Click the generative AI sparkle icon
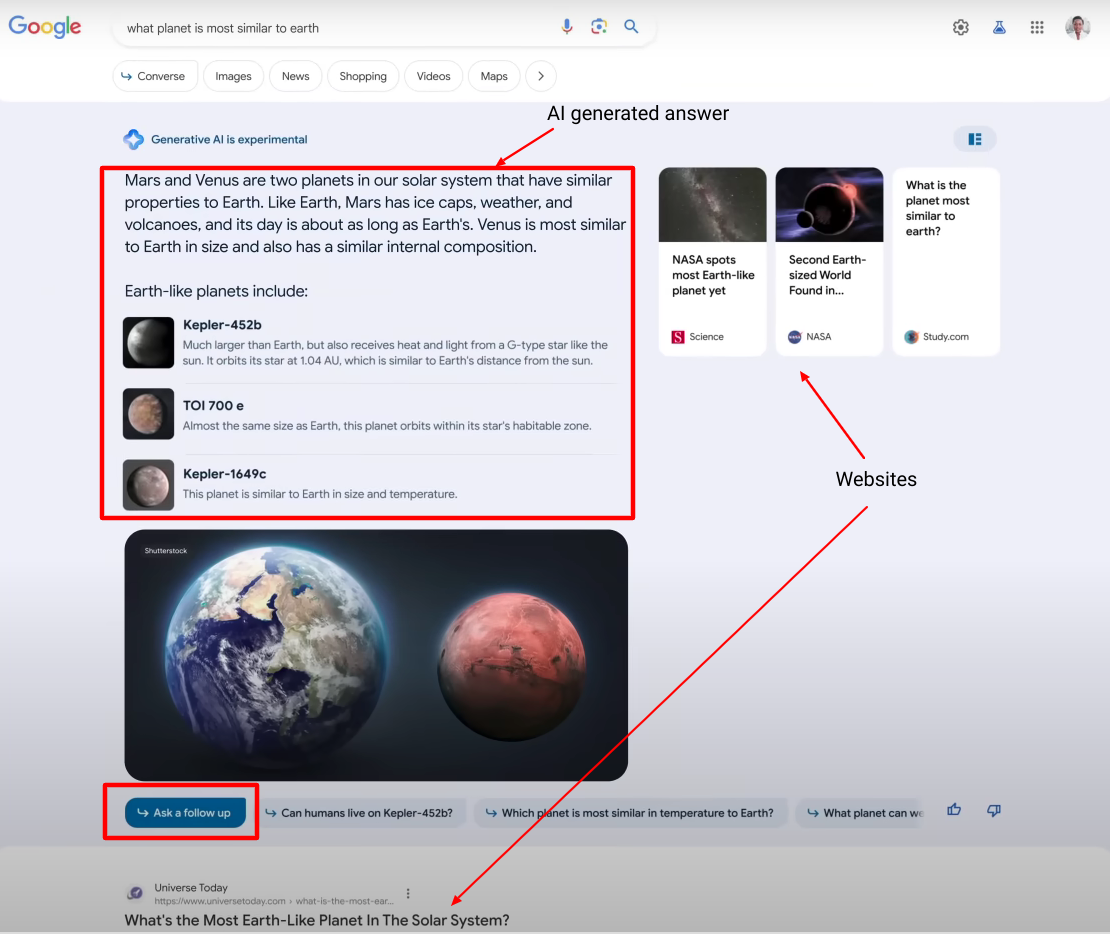This screenshot has height=934, width=1110. click(133, 139)
